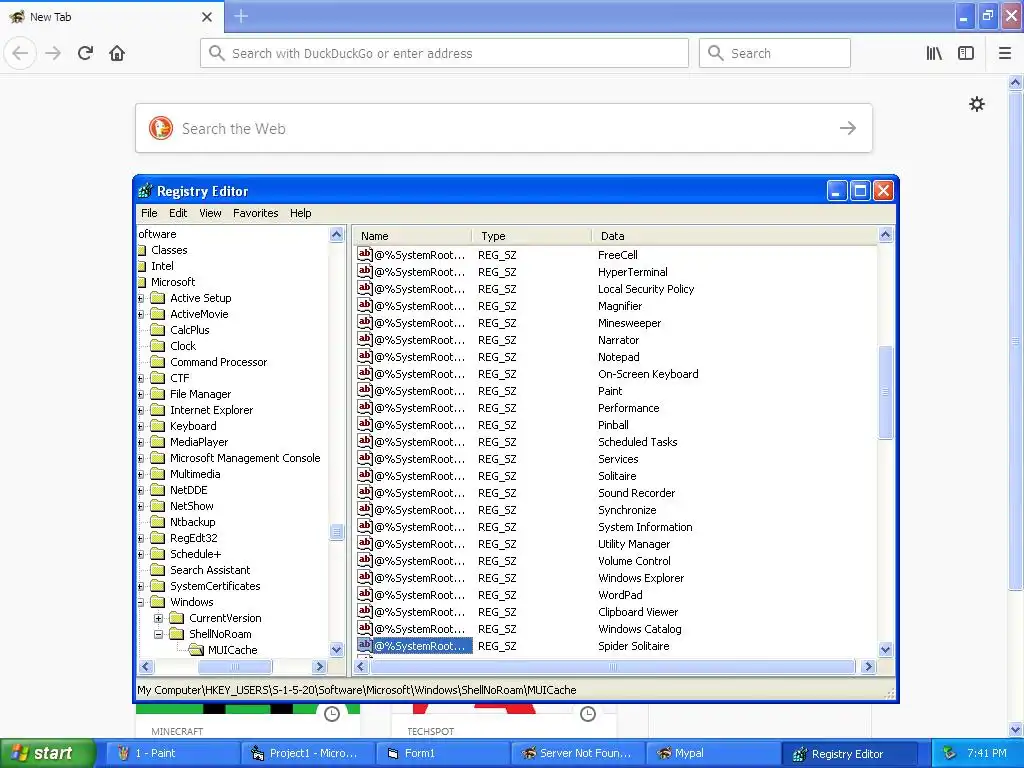Click system tray icon near clock
1024x768 pixels.
point(950,753)
